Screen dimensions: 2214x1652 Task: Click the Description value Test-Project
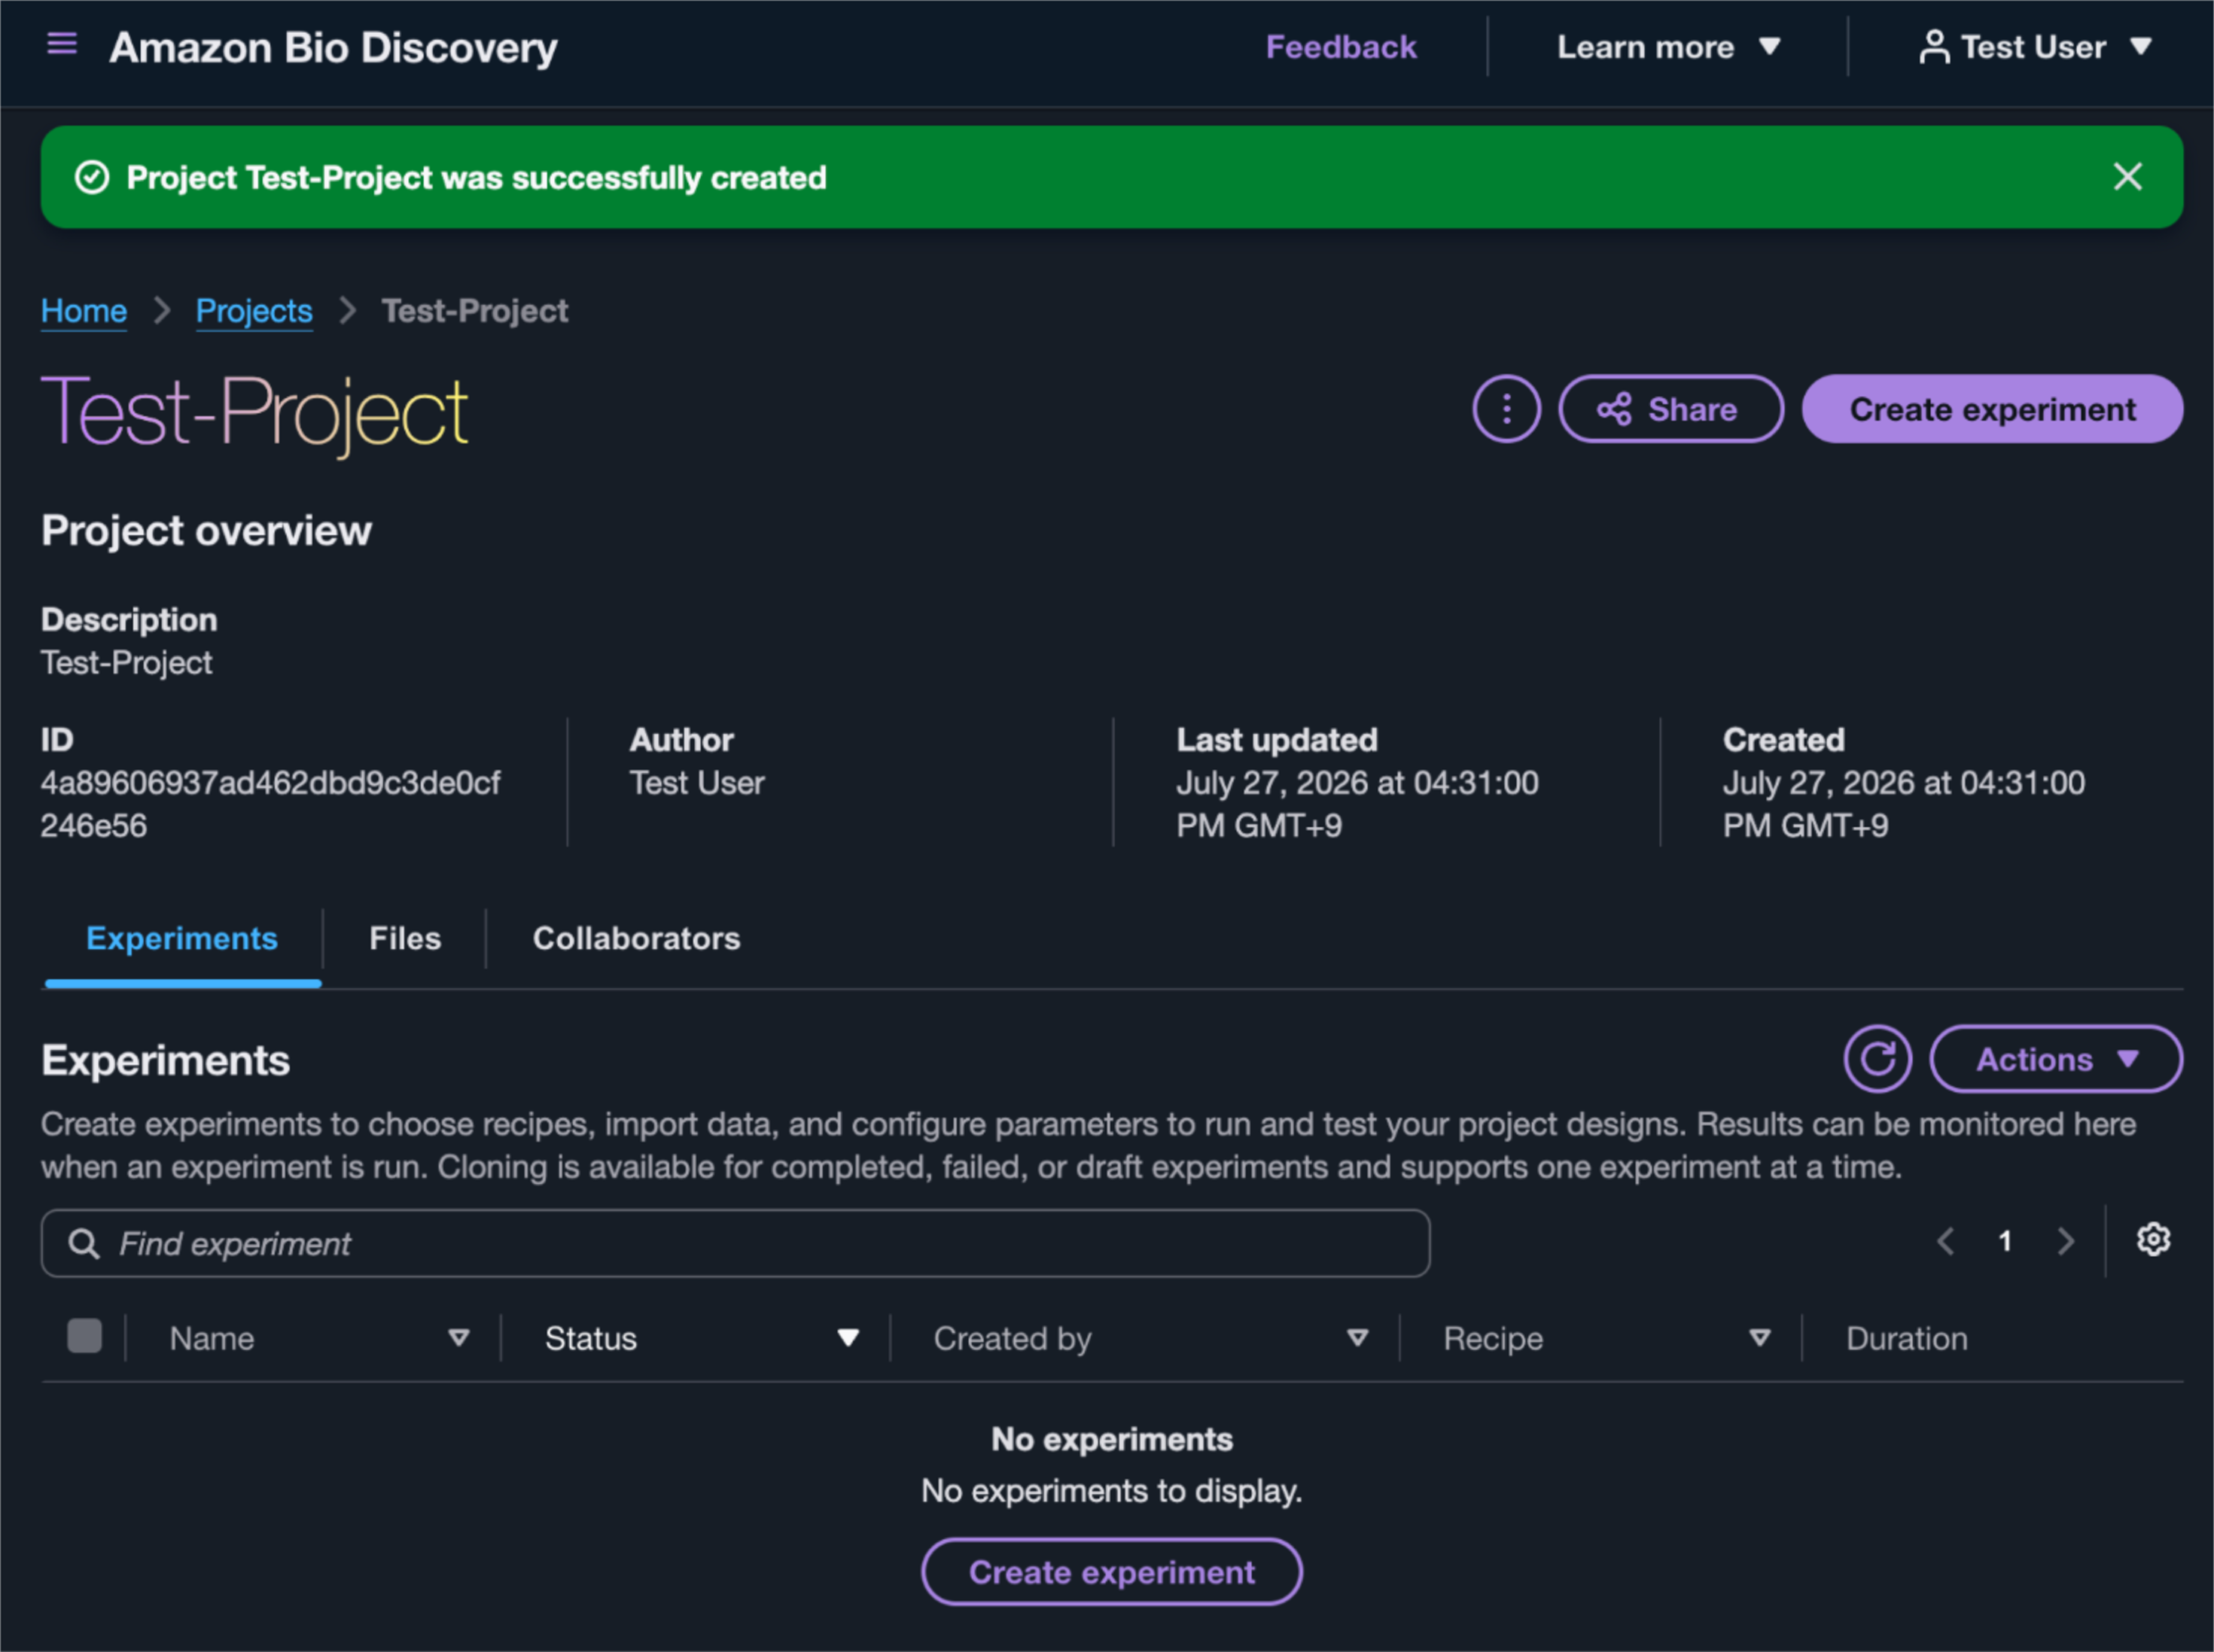point(127,663)
